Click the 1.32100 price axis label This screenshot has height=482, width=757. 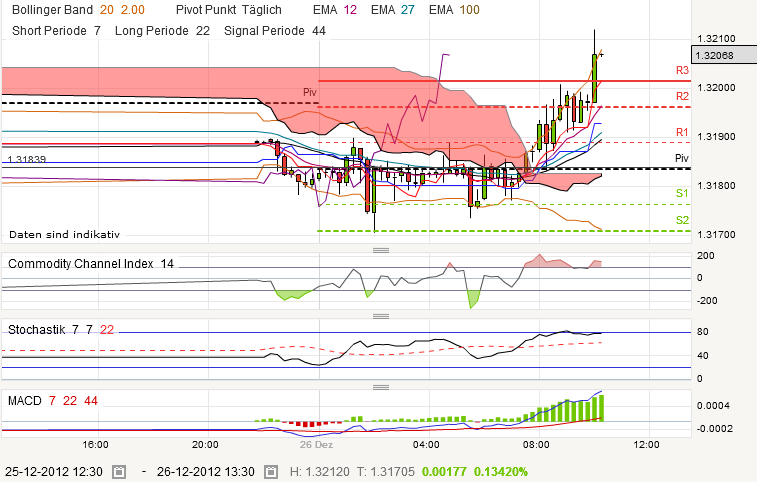click(x=716, y=39)
